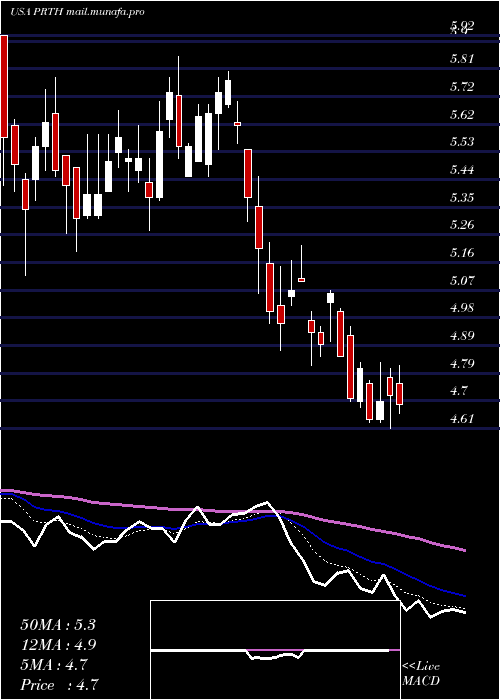The width and height of the screenshot is (500, 700).
Task: Click the last red candlestick on the right
Action: coord(400,394)
